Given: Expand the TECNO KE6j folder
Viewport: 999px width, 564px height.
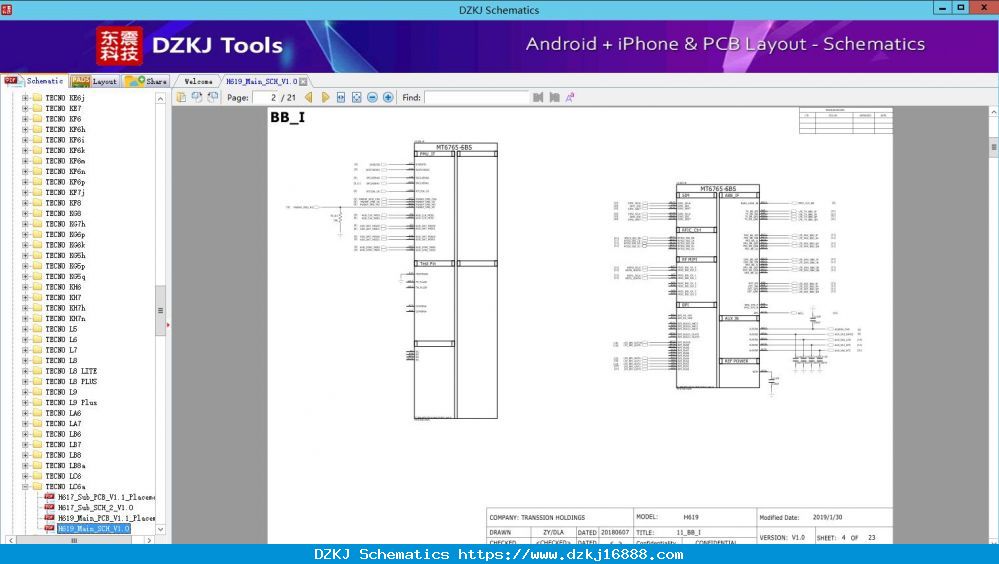Looking at the screenshot, I should tap(25, 98).
